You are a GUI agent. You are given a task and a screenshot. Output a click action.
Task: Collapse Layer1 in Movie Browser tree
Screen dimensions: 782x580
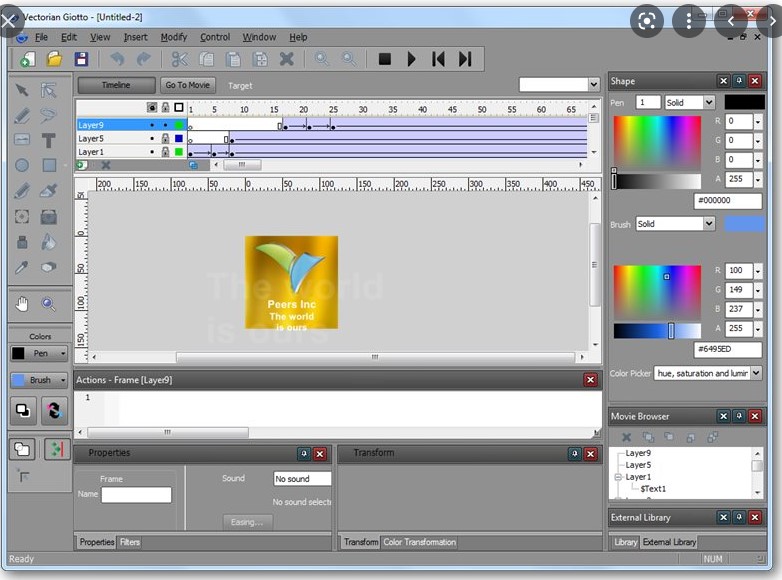tap(618, 477)
